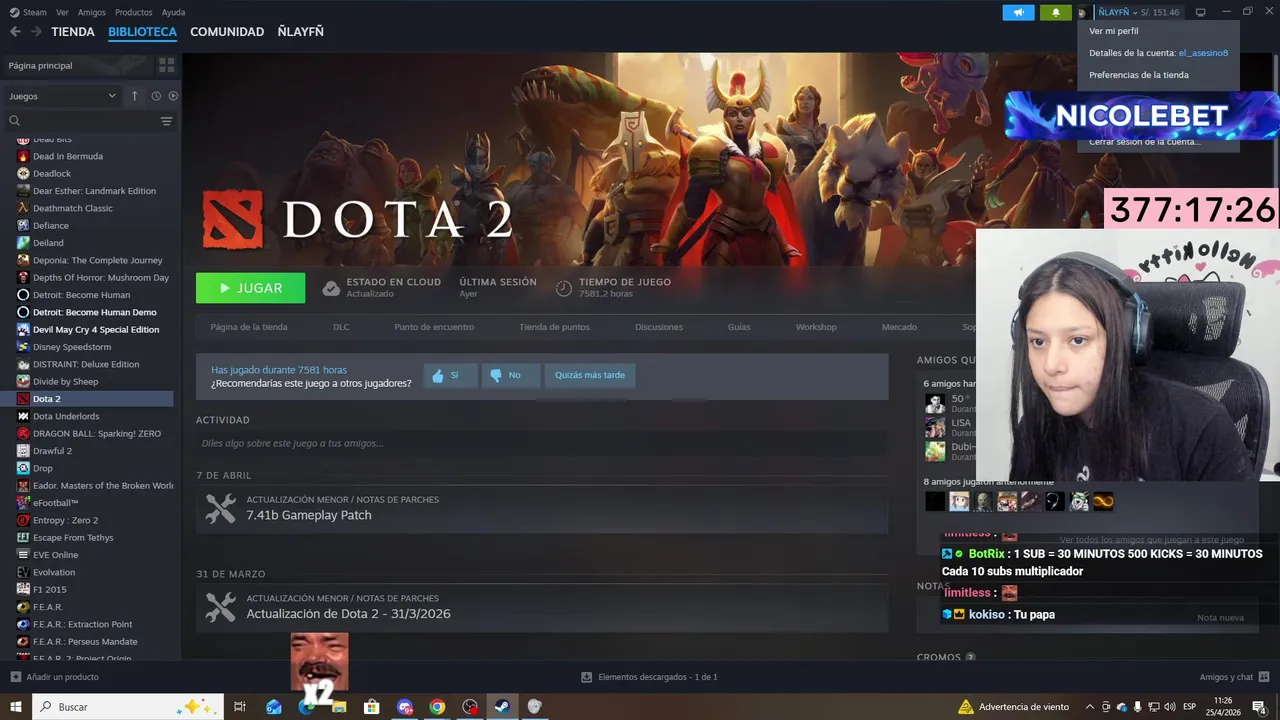
Task: Open Microsoft Store from taskbar
Action: coord(372,707)
